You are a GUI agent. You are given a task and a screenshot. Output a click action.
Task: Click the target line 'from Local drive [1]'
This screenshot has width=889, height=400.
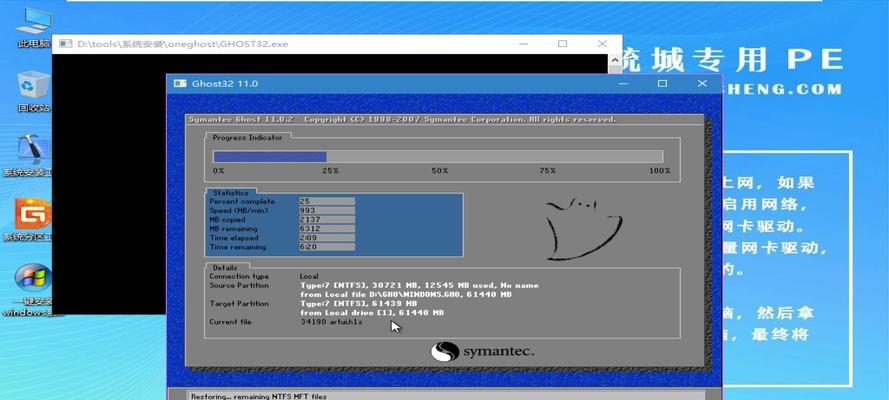pos(372,313)
